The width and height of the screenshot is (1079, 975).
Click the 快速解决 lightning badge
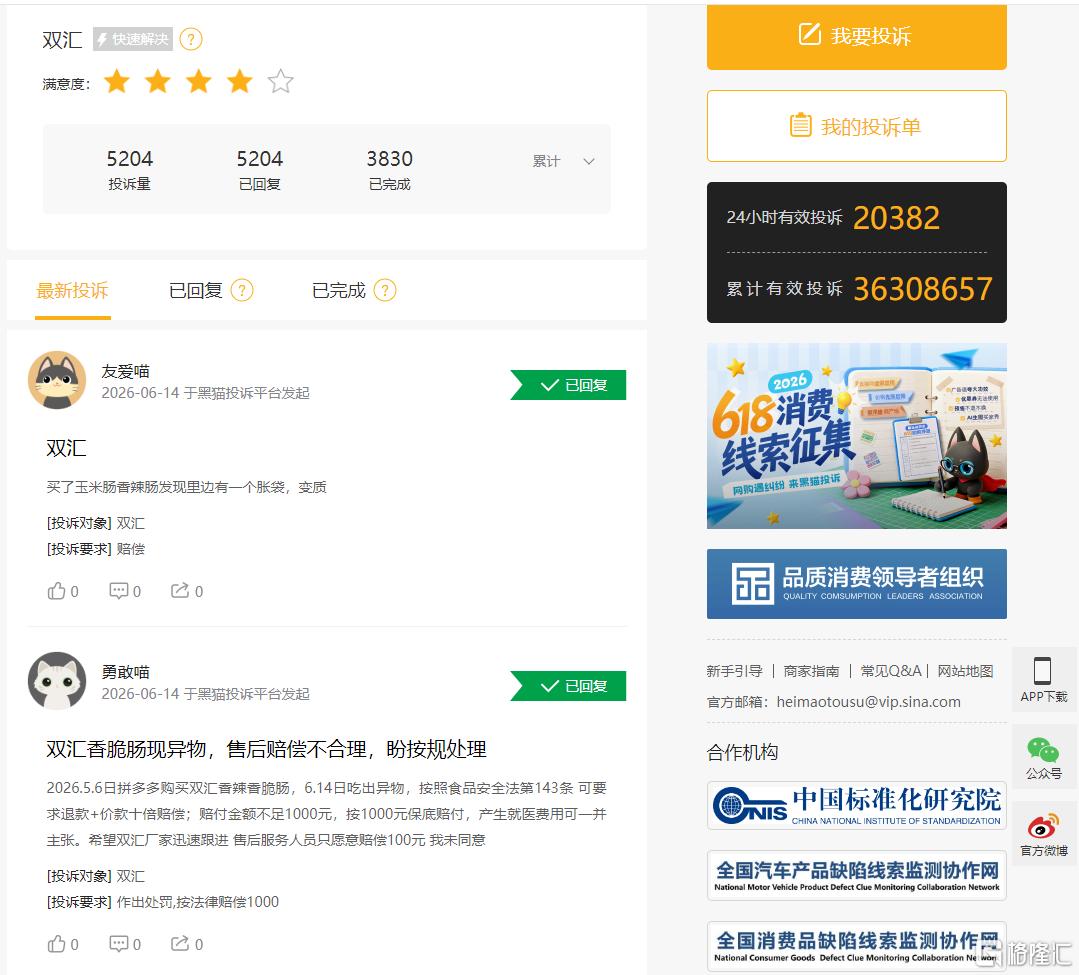(x=133, y=39)
